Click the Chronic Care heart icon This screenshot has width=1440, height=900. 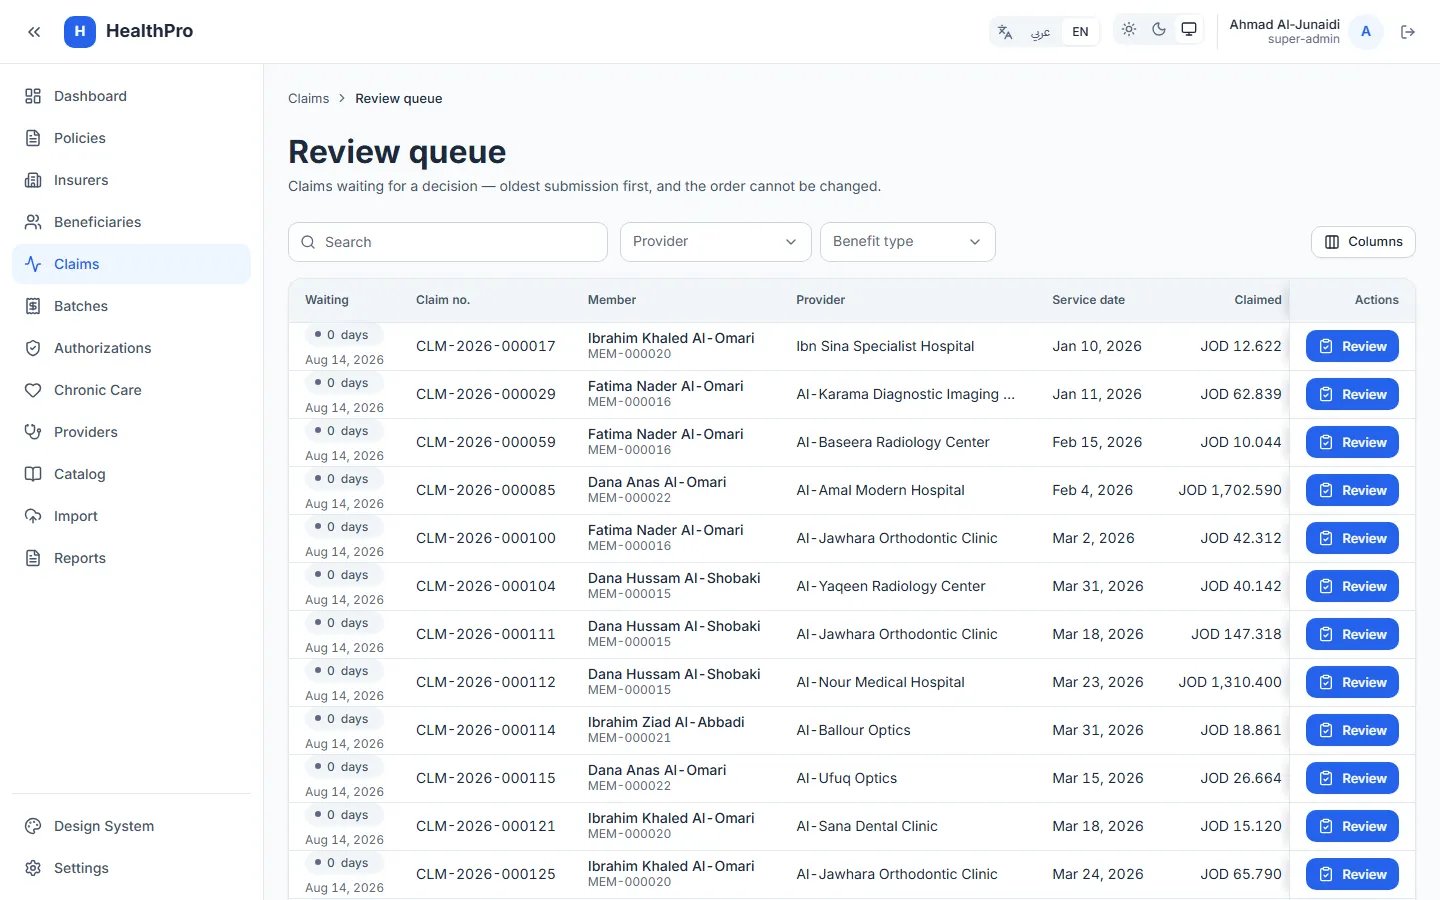click(x=33, y=390)
